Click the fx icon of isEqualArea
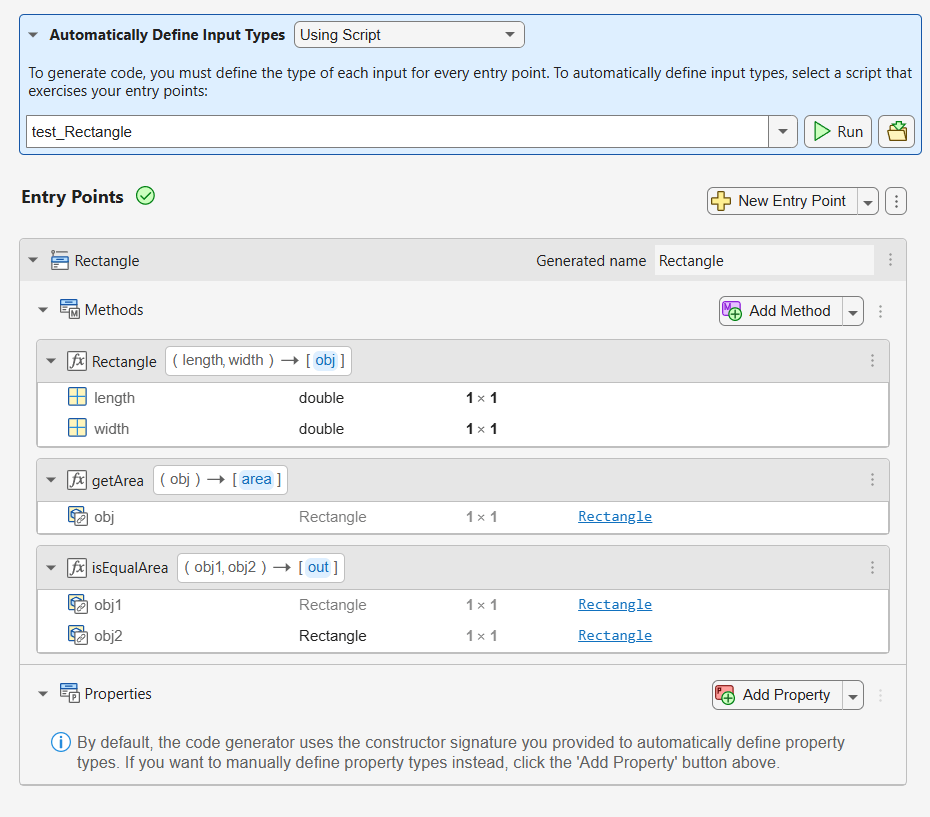 tap(77, 567)
